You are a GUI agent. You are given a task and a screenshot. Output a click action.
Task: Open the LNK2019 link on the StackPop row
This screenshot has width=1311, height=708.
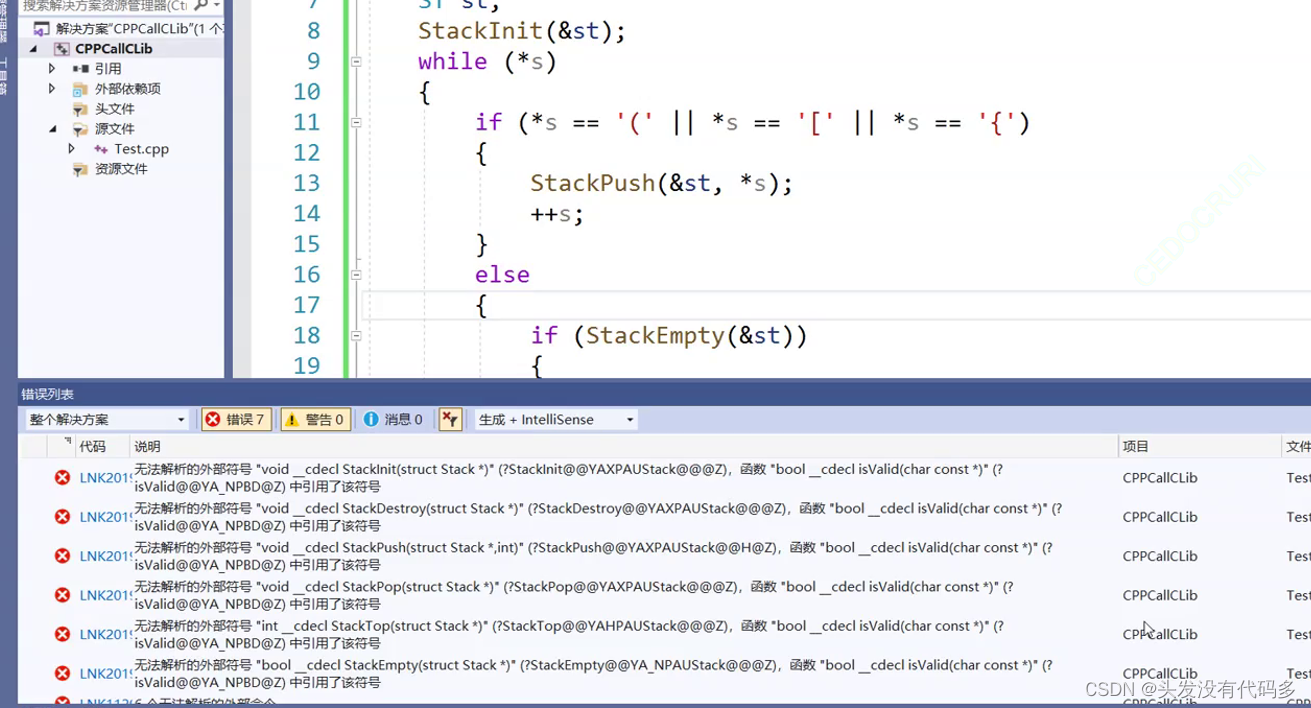[x=105, y=595]
